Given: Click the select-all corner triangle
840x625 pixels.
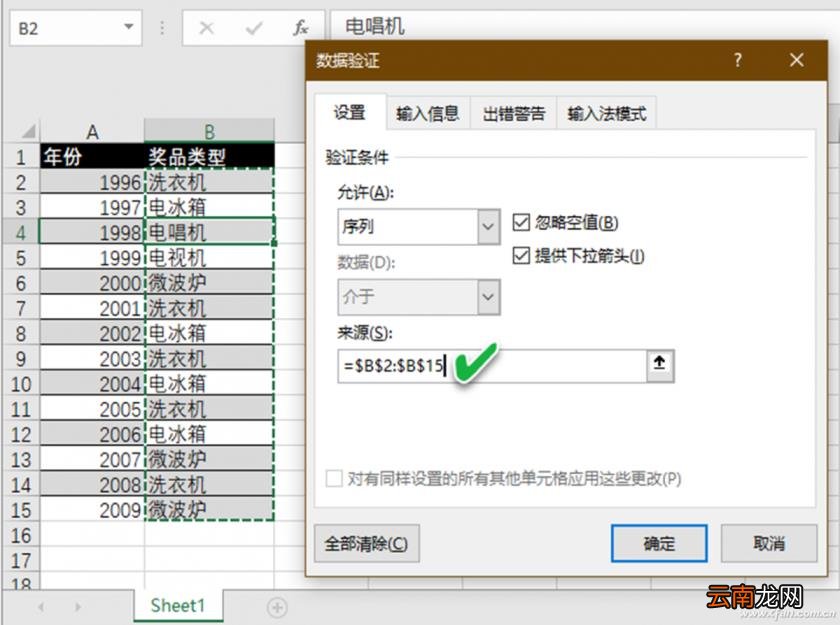Looking at the screenshot, I should coord(27,130).
